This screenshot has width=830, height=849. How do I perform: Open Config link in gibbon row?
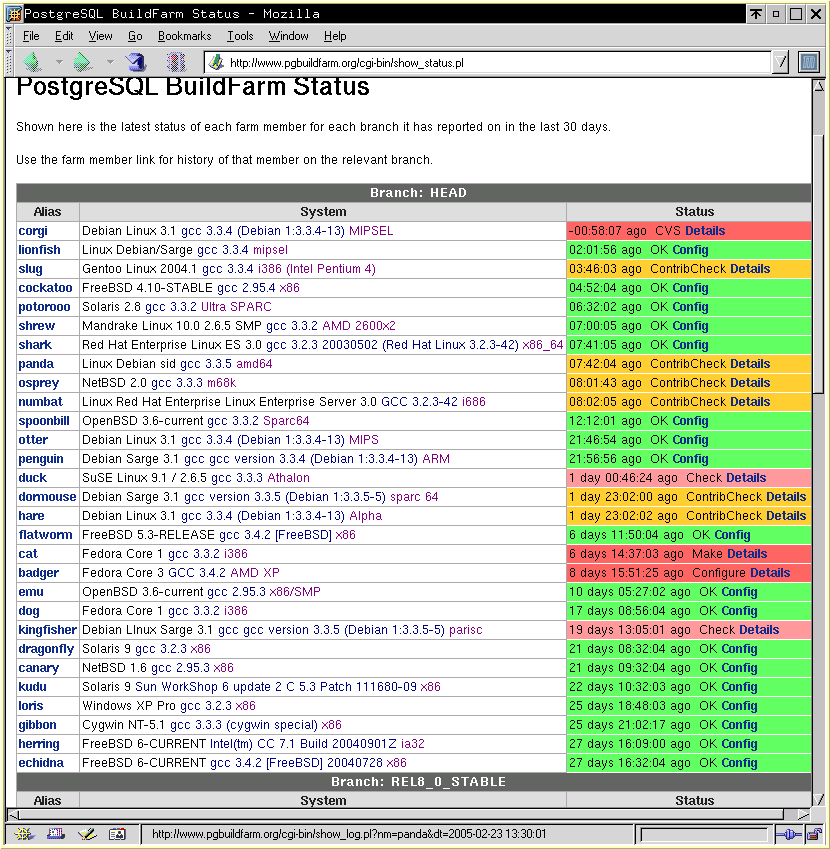(x=739, y=724)
